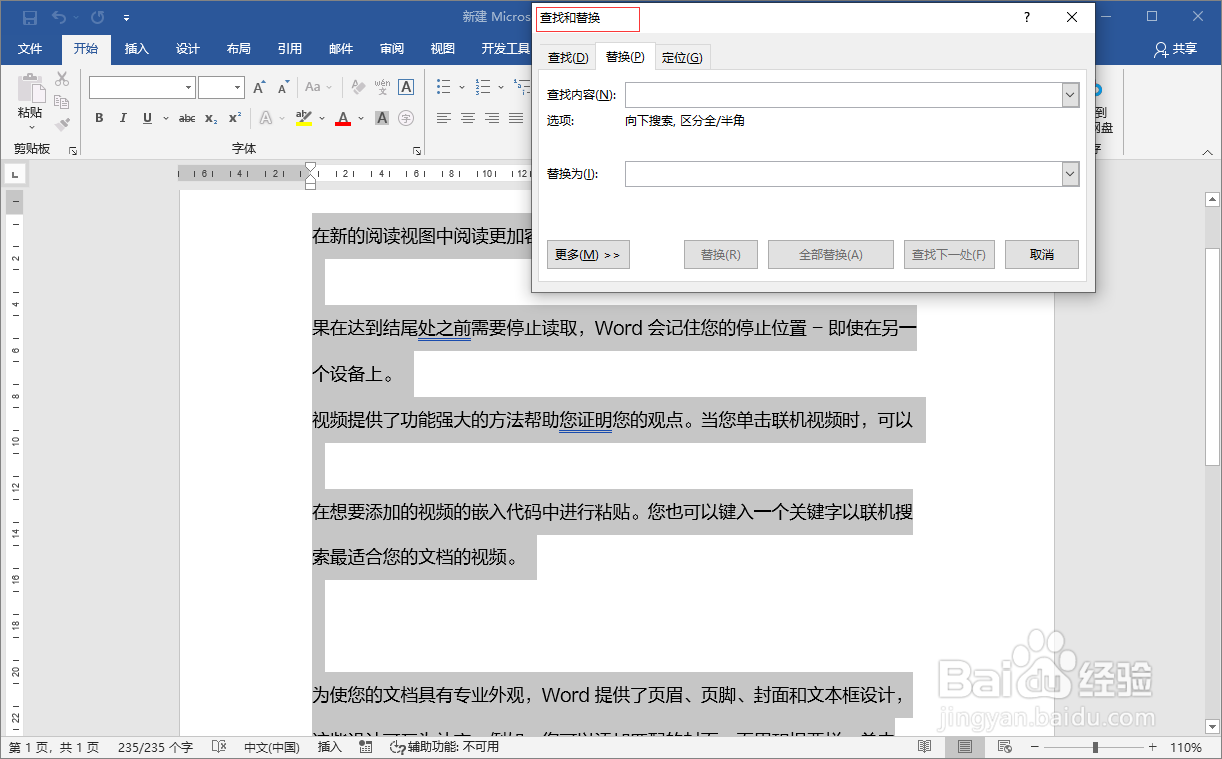1222x759 pixels.
Task: Open the highlight color dropdown arrow
Action: click(322, 118)
